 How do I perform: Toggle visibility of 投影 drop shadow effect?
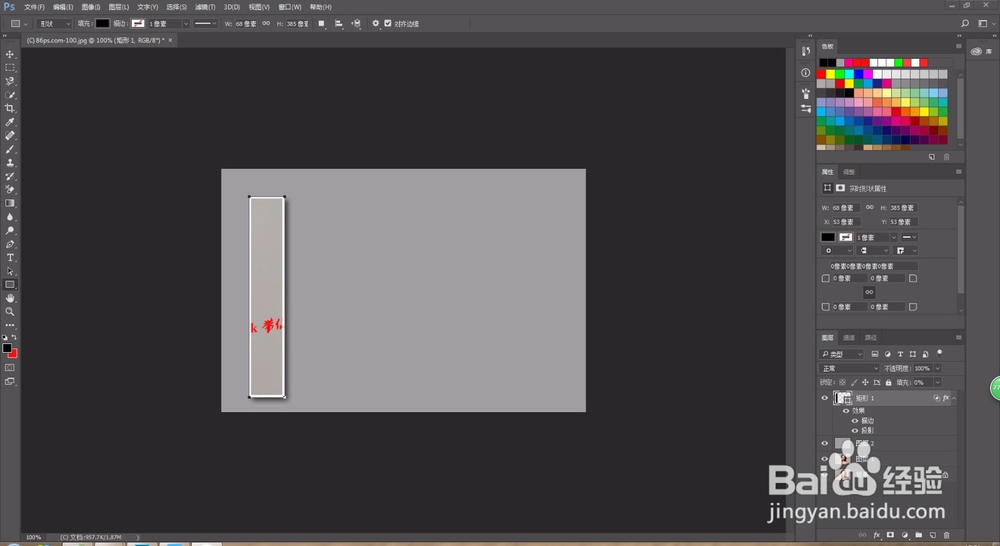[855, 431]
